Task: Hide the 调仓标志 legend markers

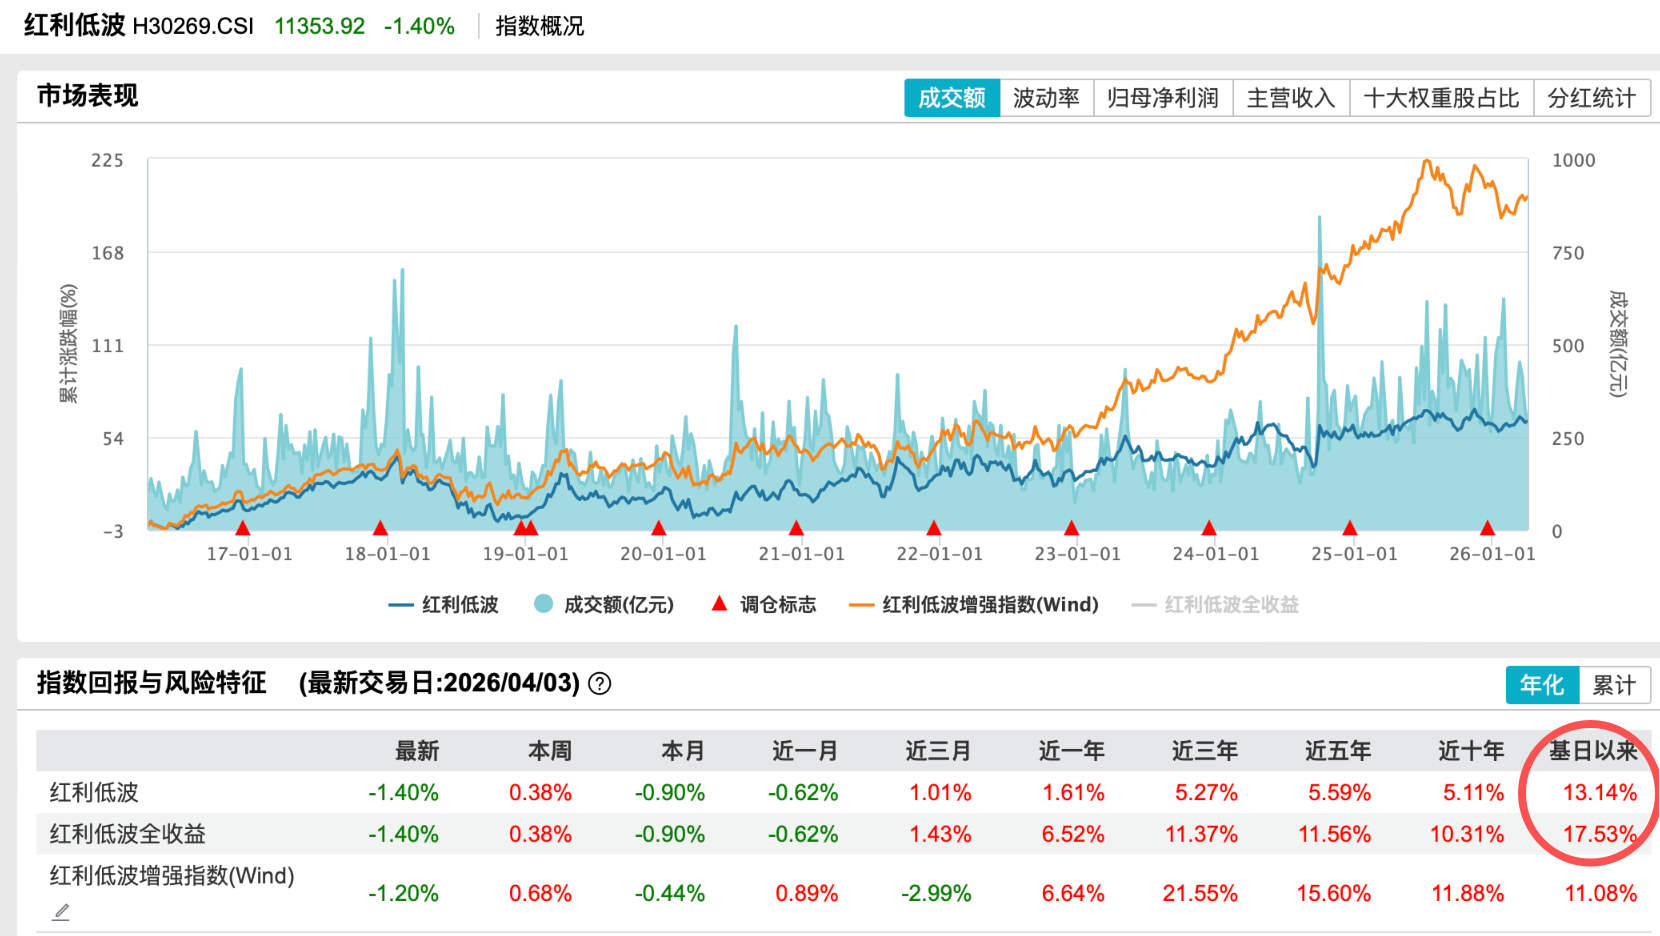Action: 763,605
